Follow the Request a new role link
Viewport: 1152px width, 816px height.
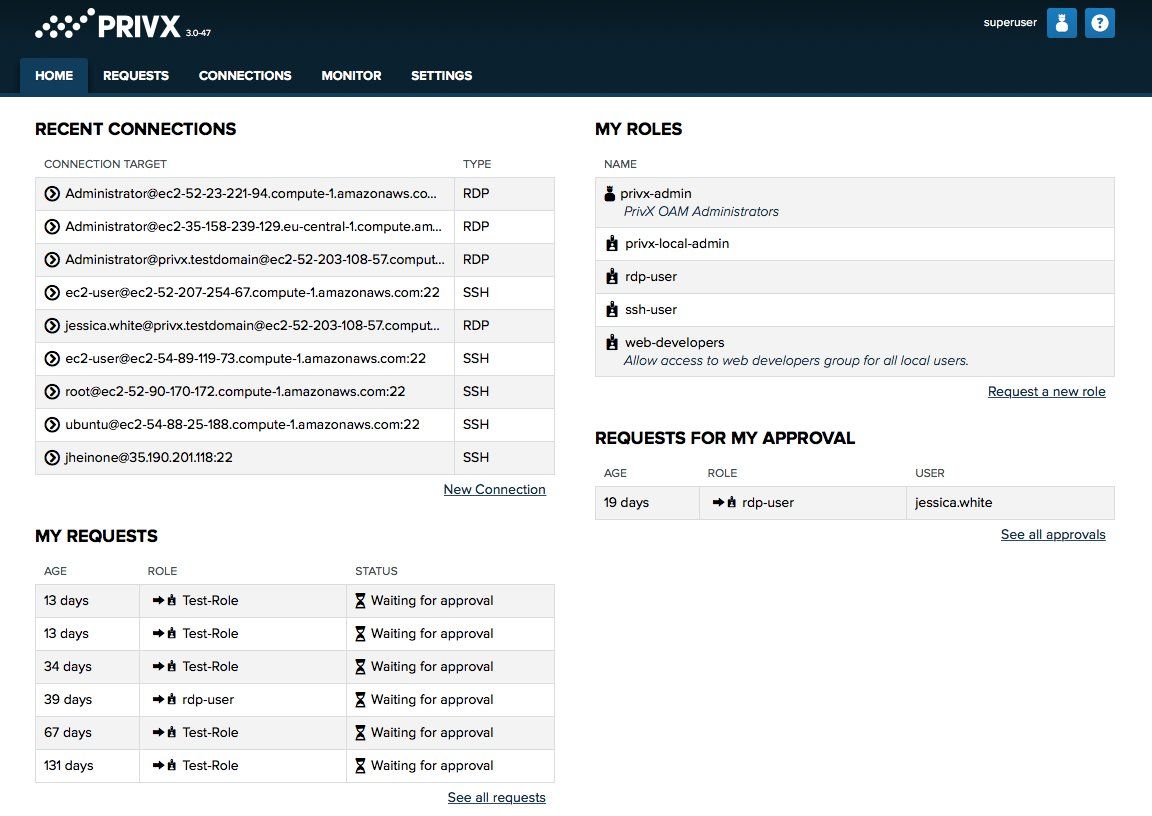(1046, 392)
